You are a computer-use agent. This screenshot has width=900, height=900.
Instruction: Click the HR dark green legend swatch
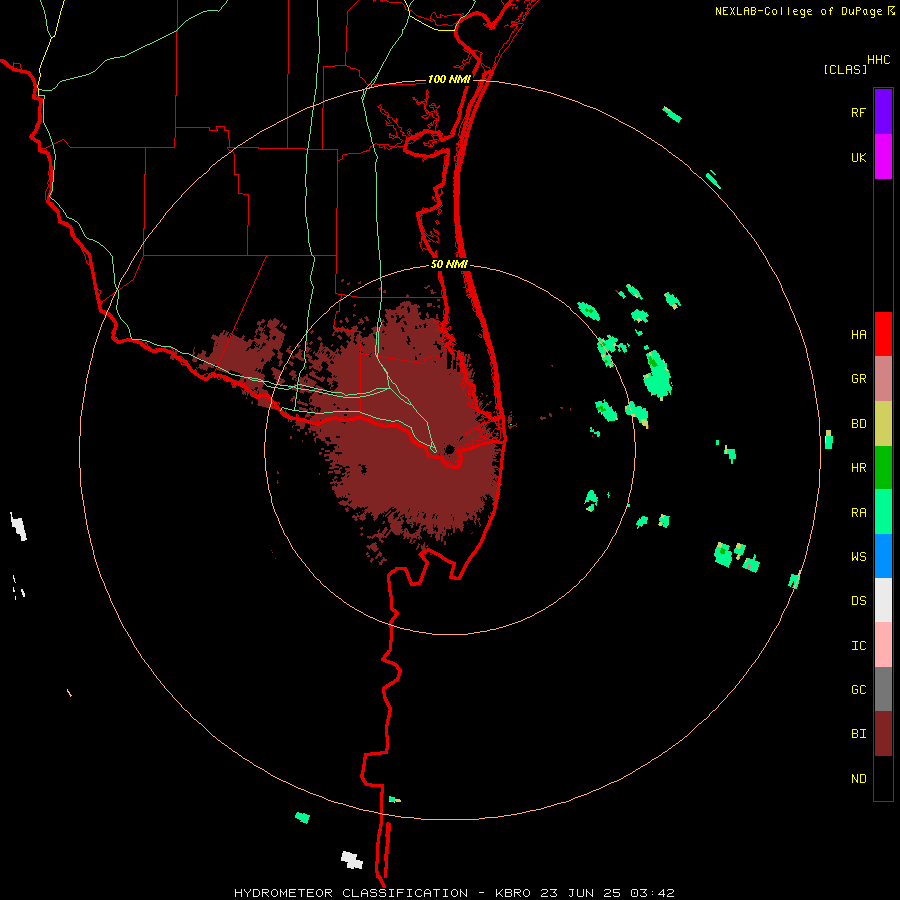pos(883,468)
